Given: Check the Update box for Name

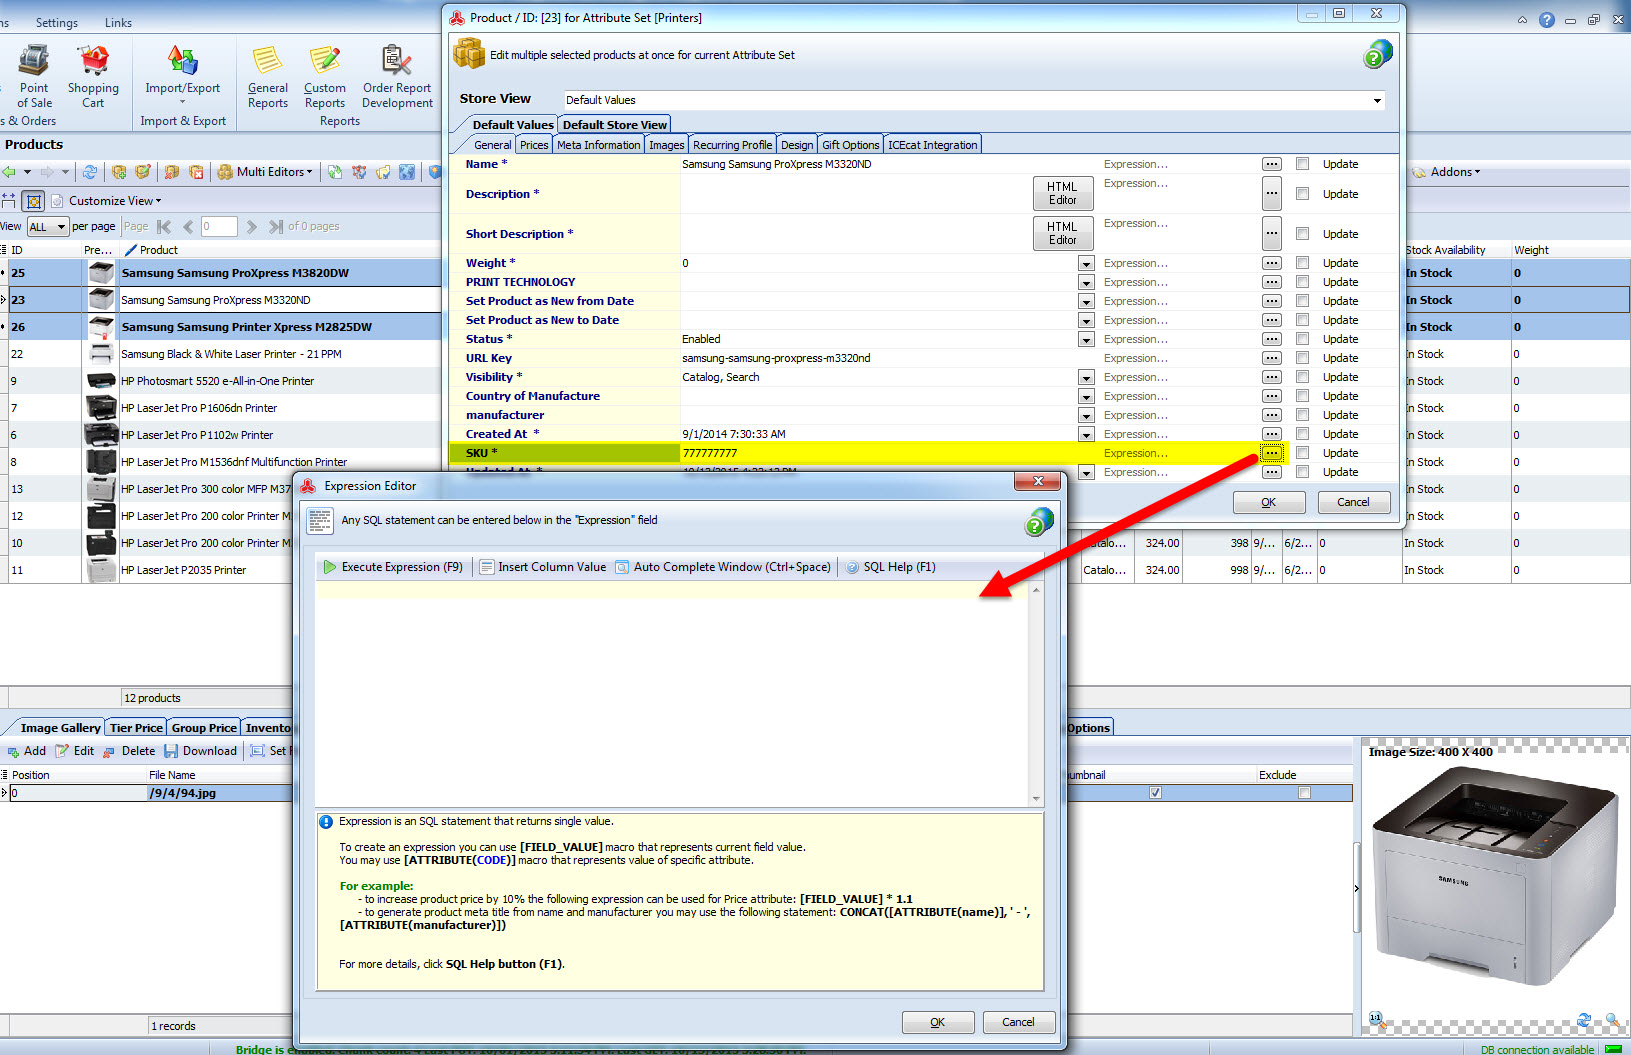Looking at the screenshot, I should pos(1302,163).
